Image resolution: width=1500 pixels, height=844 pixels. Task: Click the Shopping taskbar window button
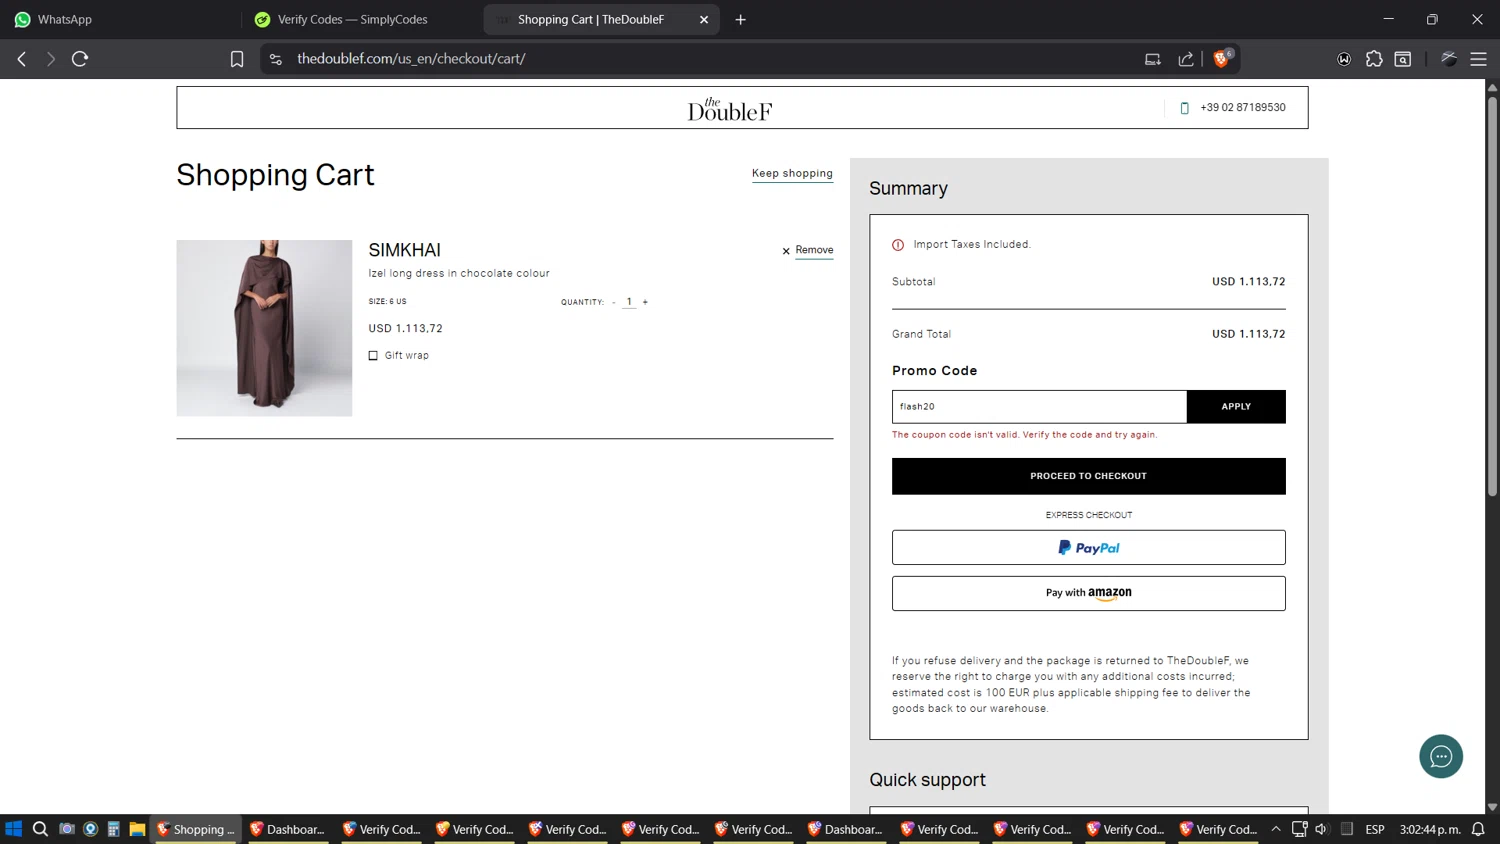click(x=196, y=829)
